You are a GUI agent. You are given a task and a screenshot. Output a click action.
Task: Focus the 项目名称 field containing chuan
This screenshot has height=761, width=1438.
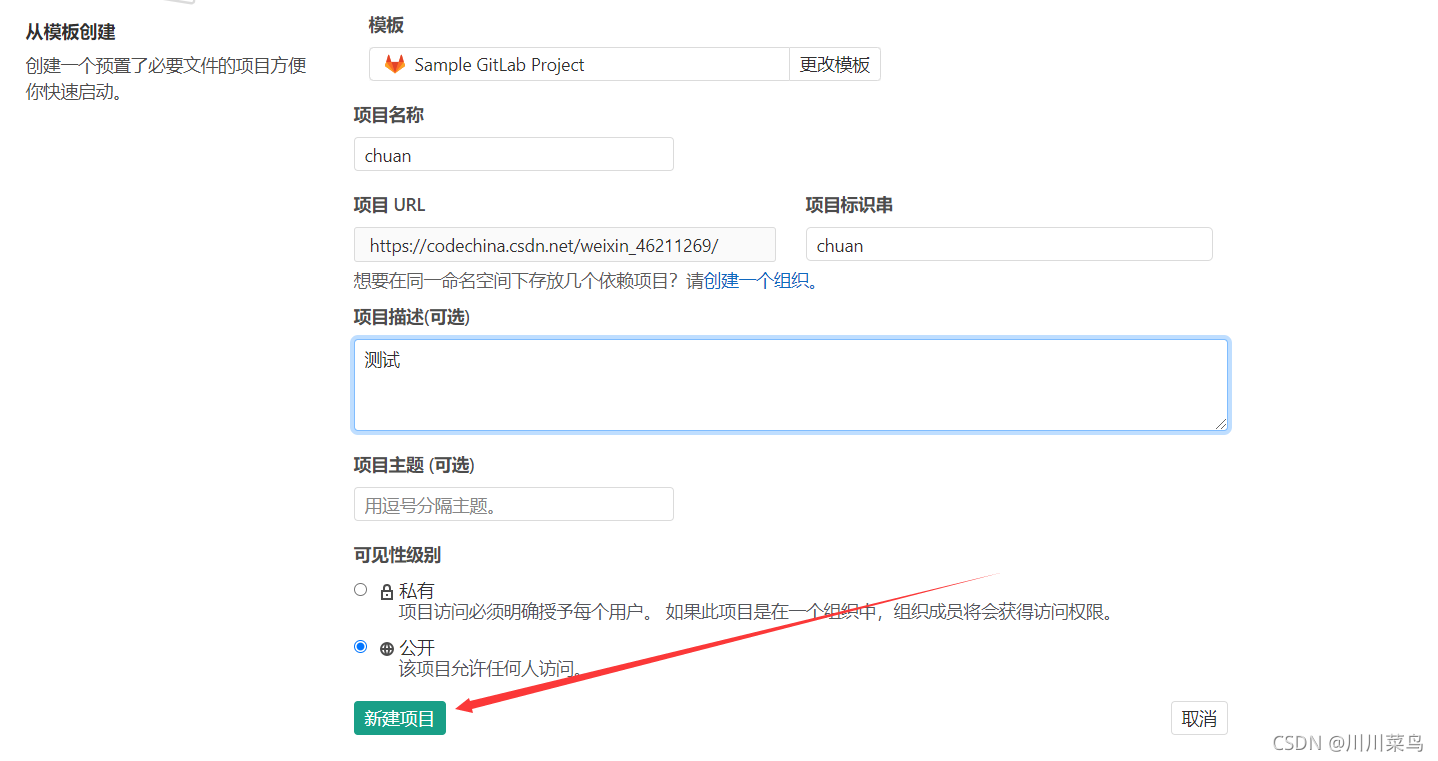[513, 155]
